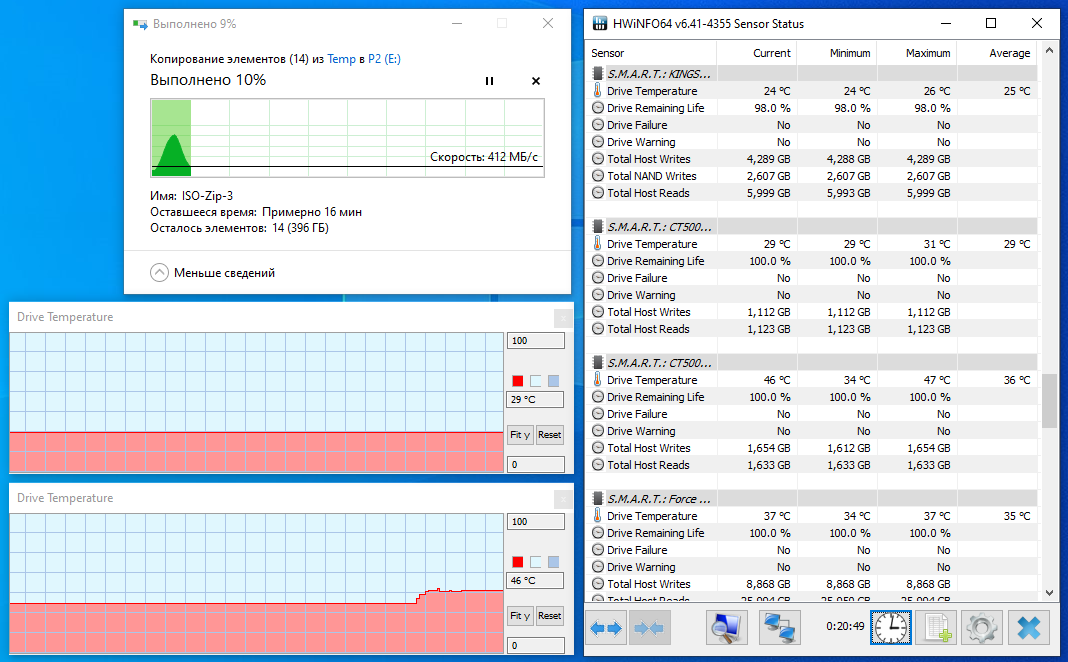Open the remote sensor monitoring icon

tap(779, 627)
